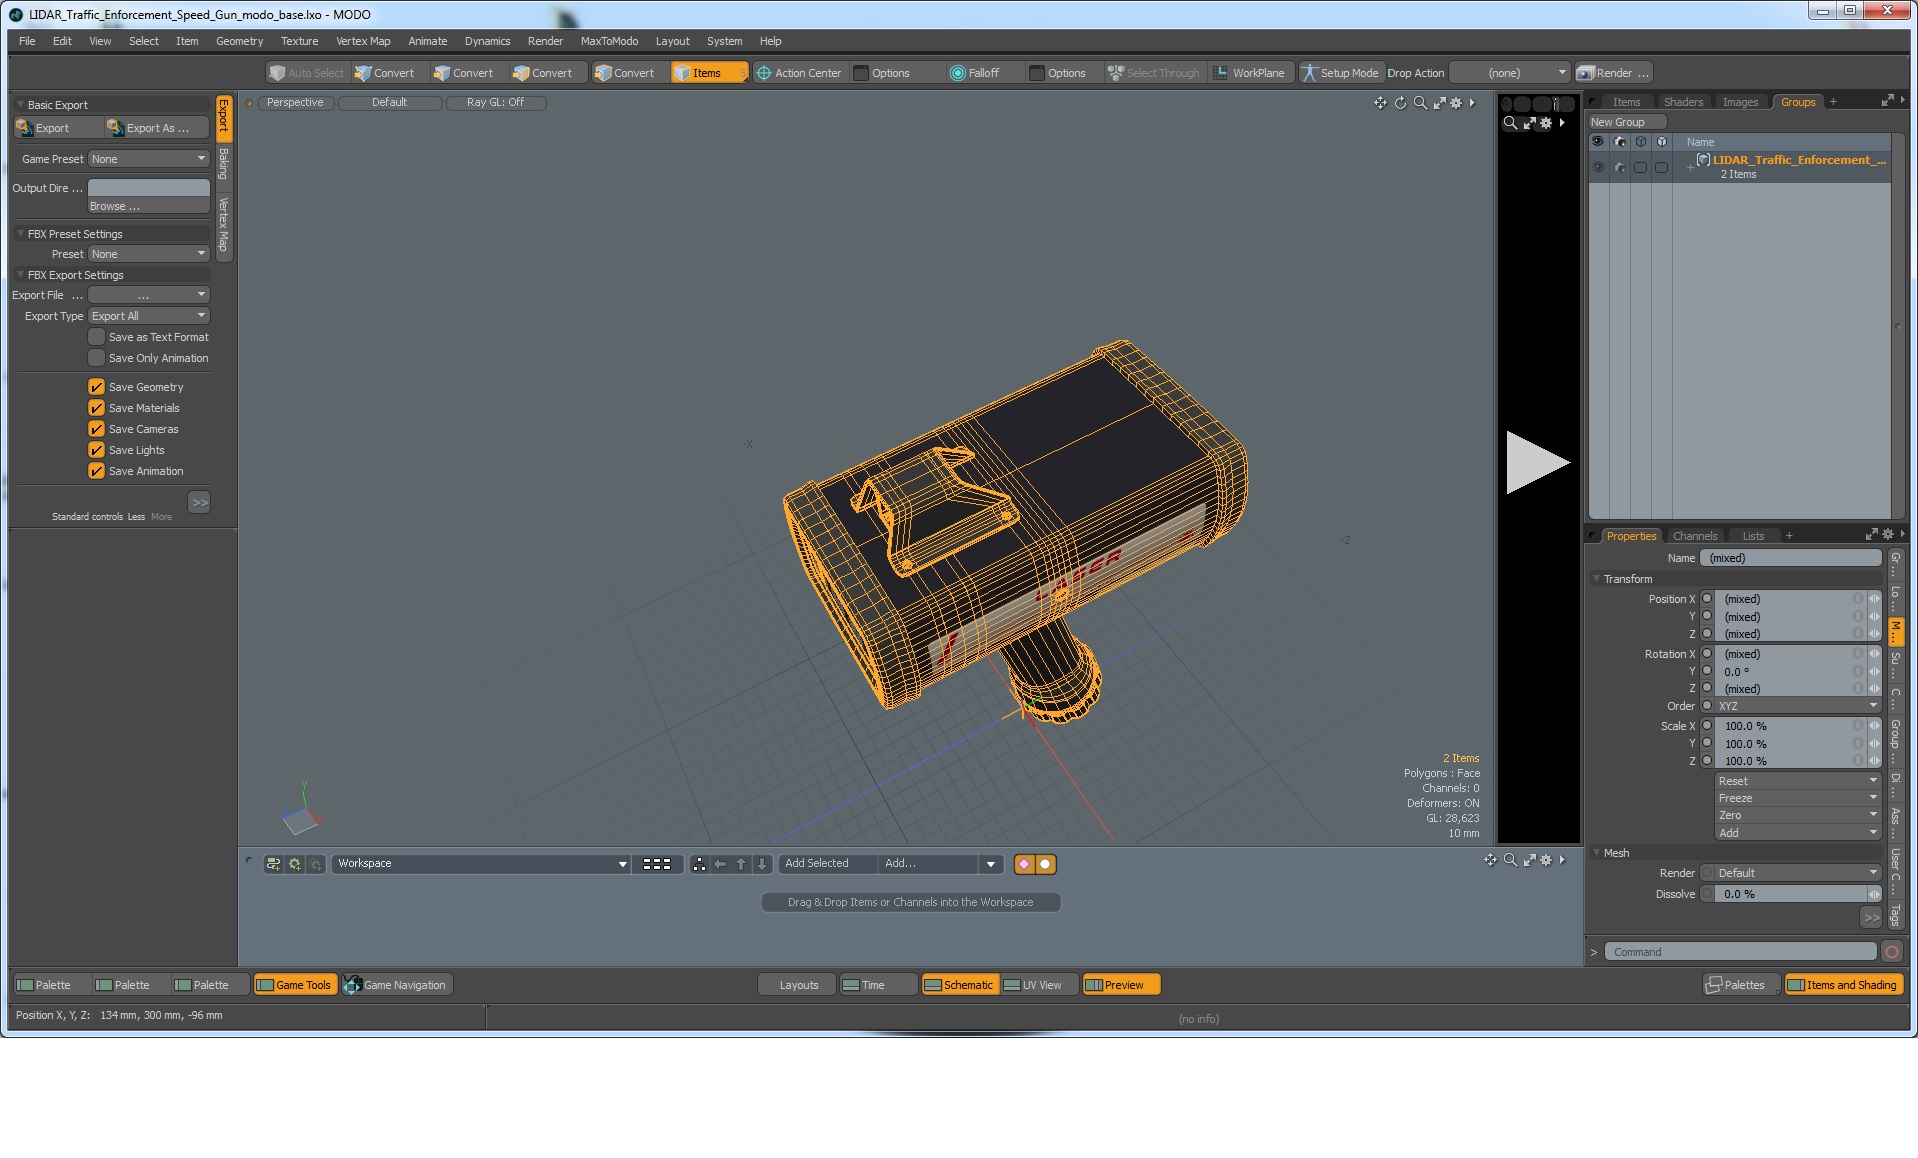Click the schematic add assembly gear icon
The image size is (1918, 1158).
tap(295, 864)
